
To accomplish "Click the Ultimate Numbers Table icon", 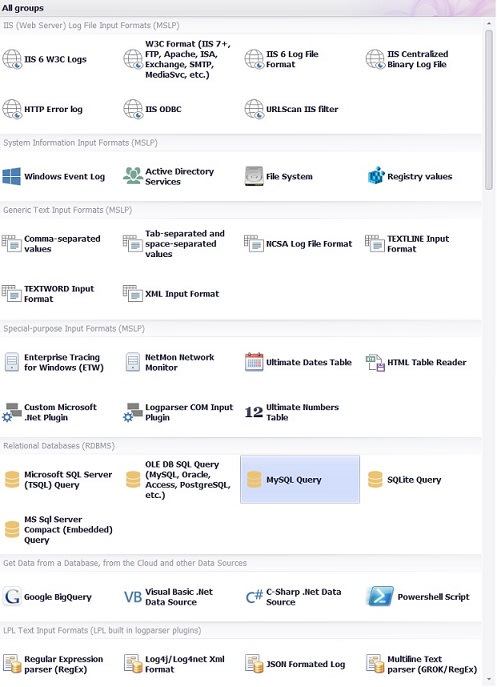I will (x=254, y=412).
